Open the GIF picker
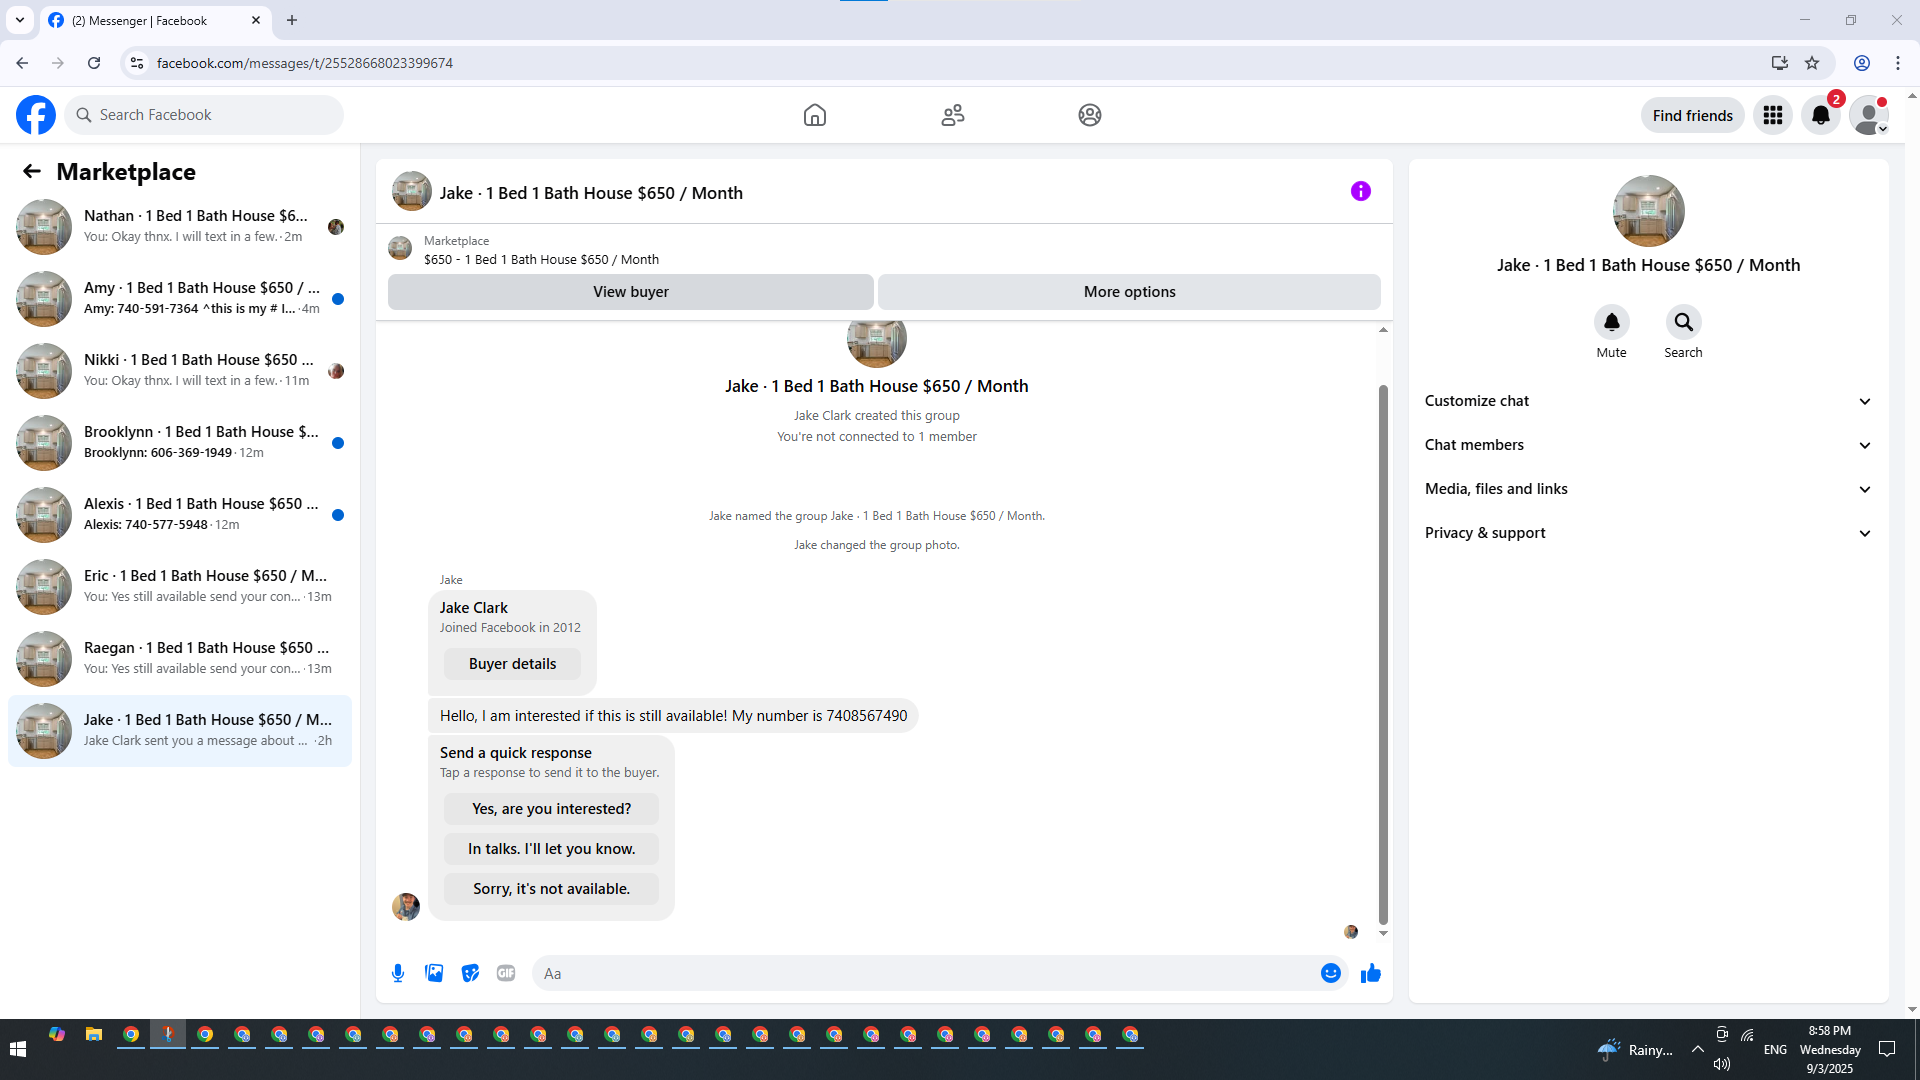Screen dimensions: 1920x1080 (506, 973)
